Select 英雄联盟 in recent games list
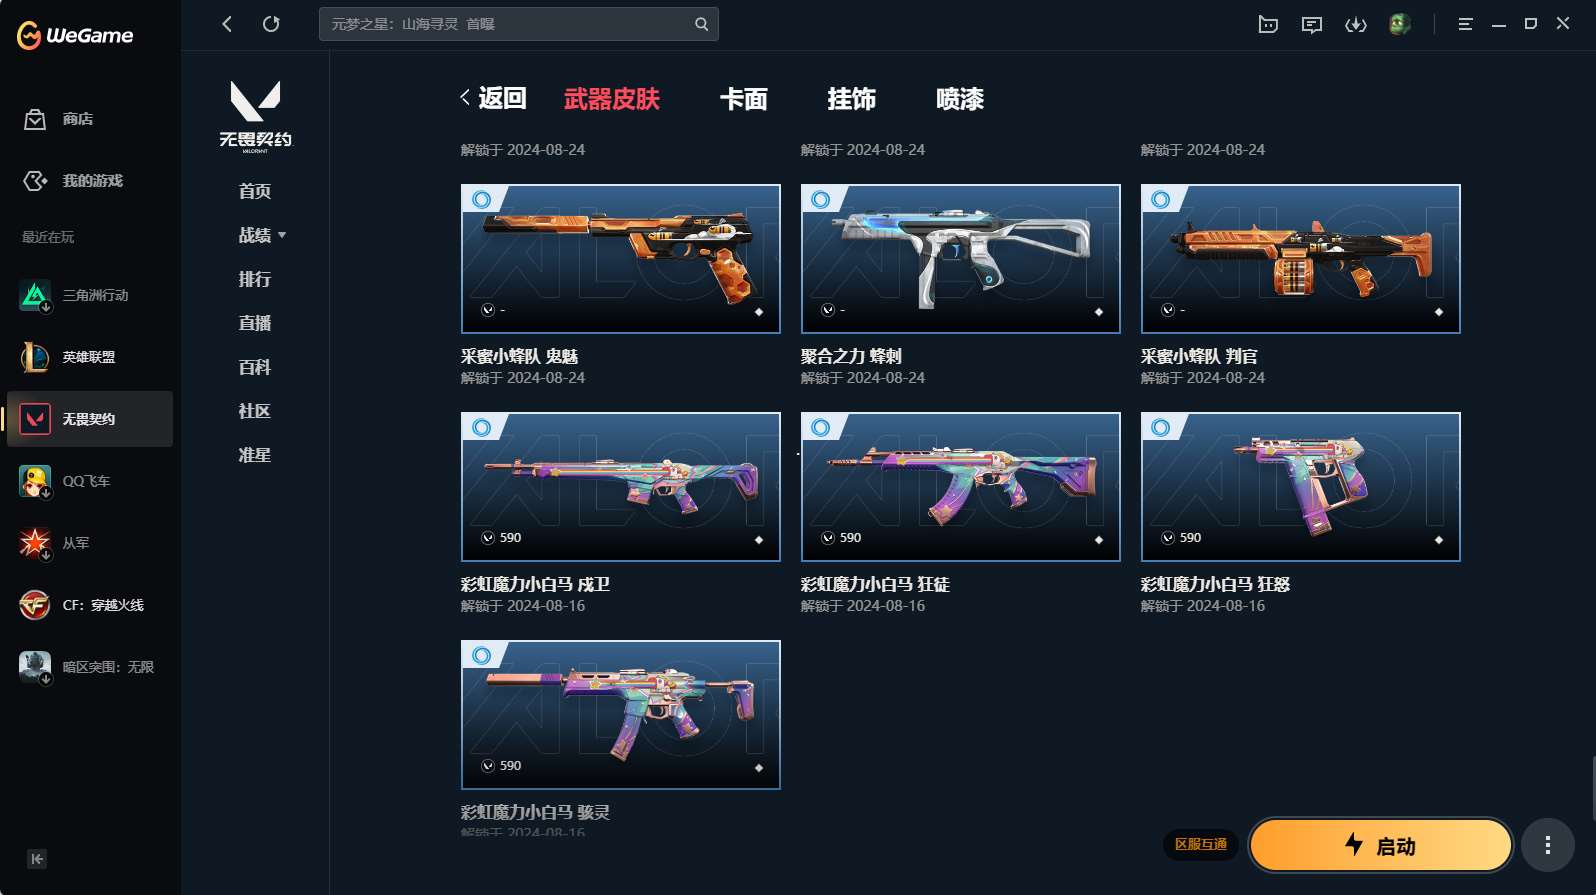Screen dimensions: 1596x895 [90, 357]
